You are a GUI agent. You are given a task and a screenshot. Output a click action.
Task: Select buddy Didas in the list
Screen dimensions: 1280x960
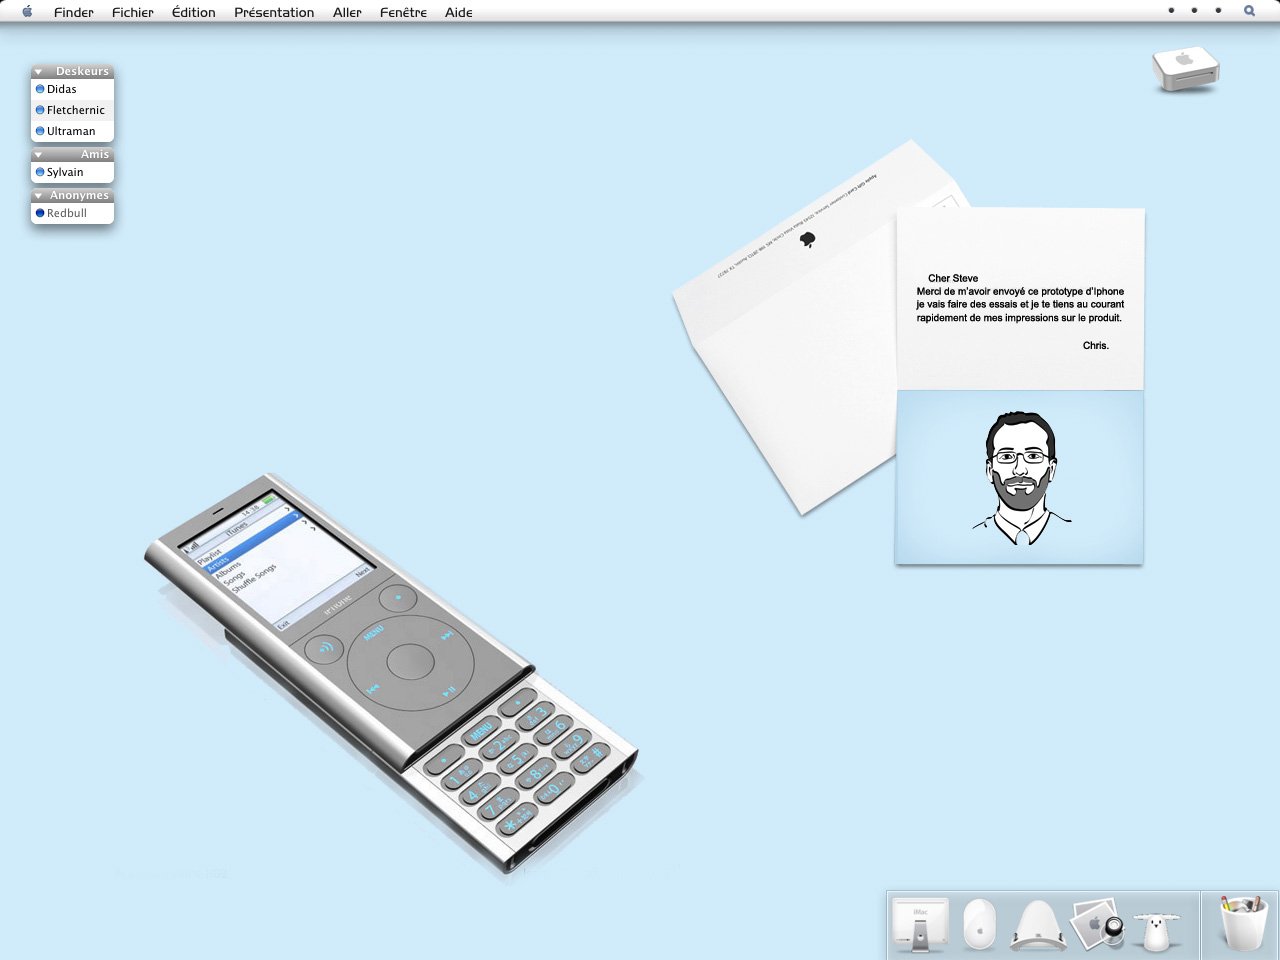point(72,89)
